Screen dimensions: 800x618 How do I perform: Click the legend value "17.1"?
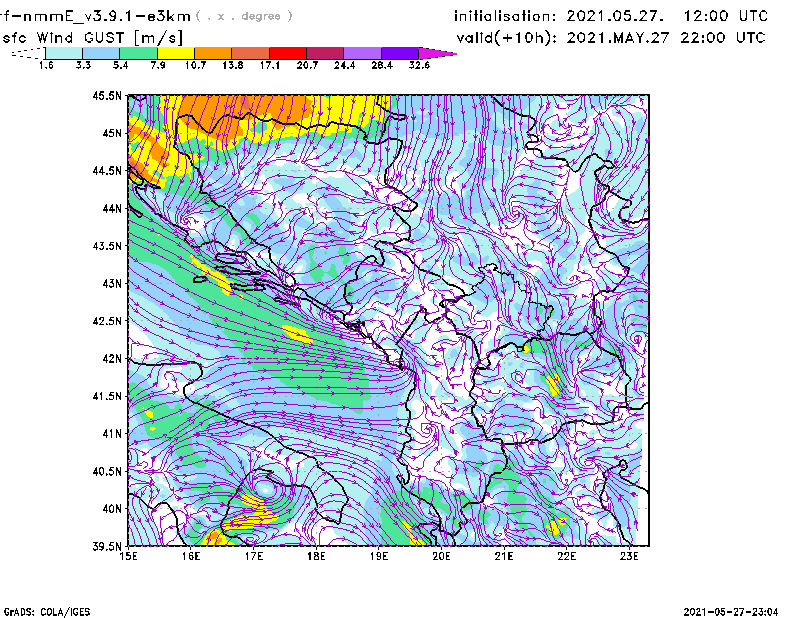tap(270, 65)
